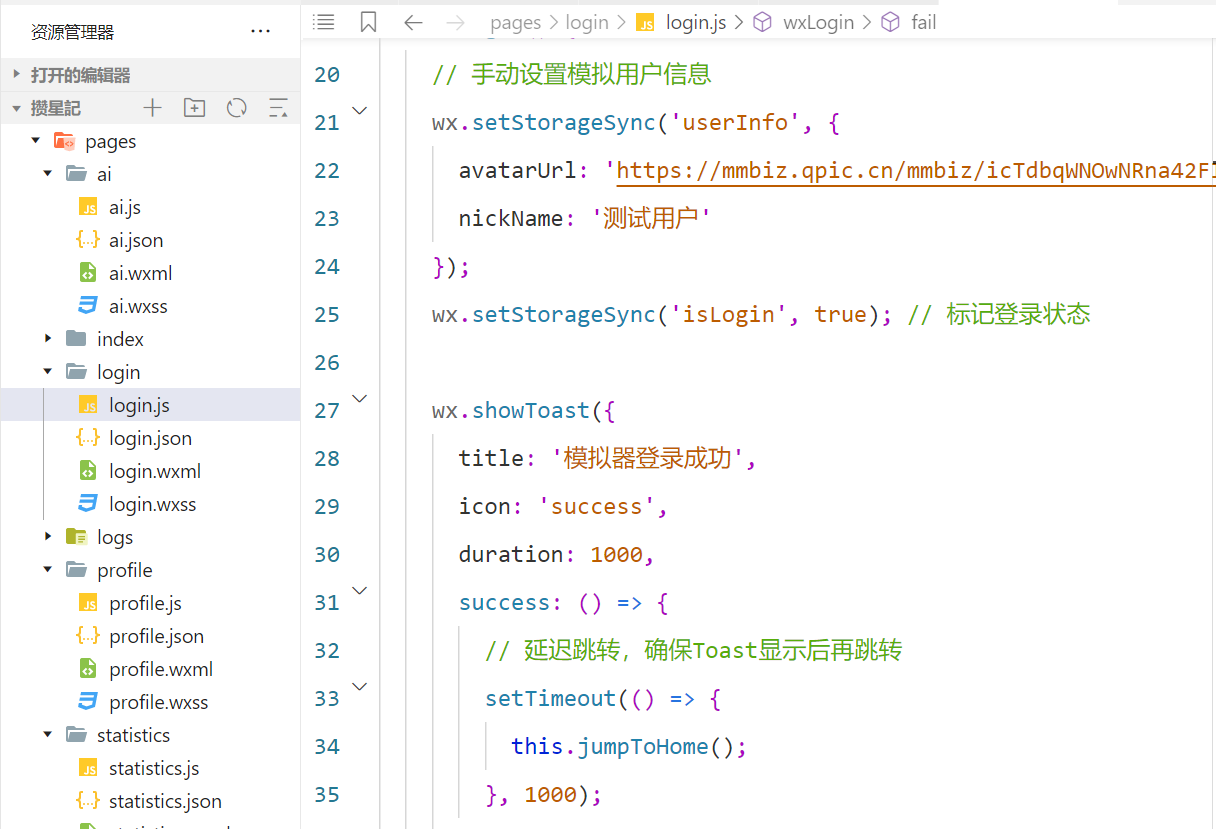The height and width of the screenshot is (829, 1216).
Task: Click the WXML icon of login.wxml
Action: pos(88,471)
